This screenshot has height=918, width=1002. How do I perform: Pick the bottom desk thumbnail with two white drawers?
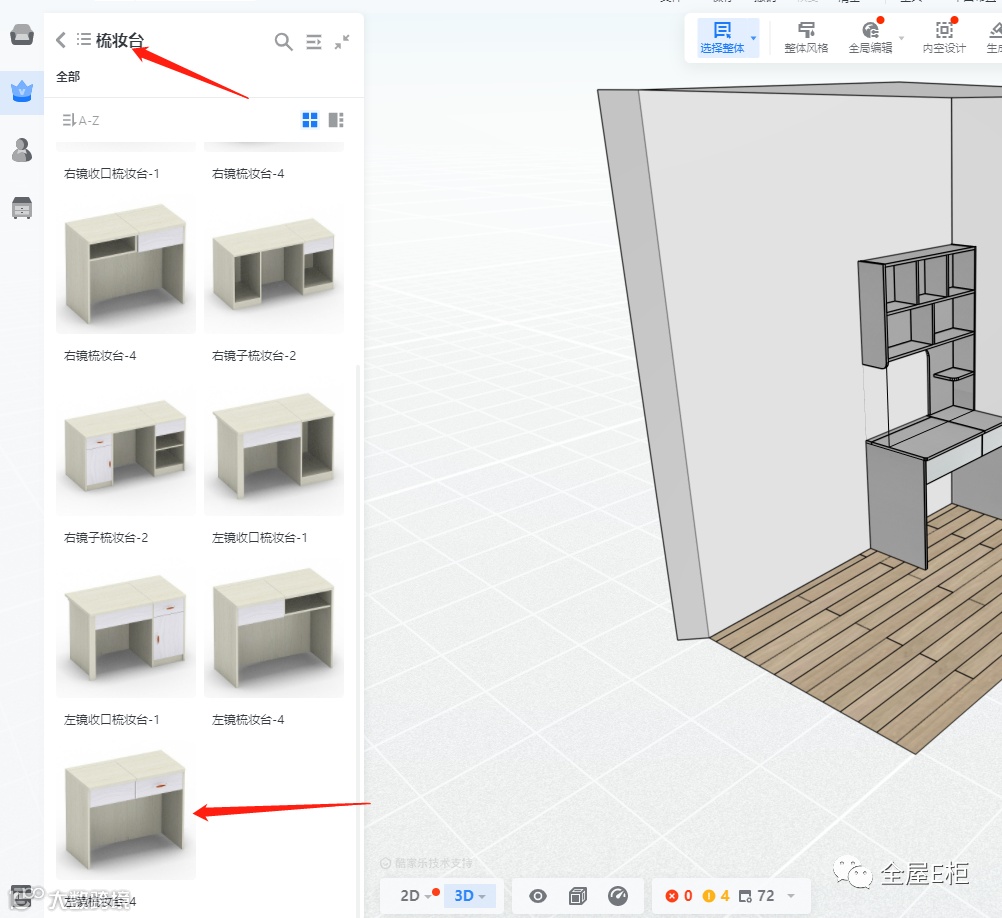click(126, 811)
